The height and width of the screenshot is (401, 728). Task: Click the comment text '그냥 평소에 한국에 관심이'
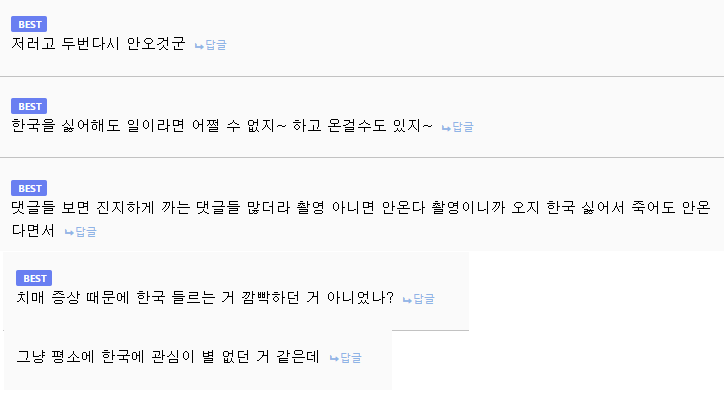(x=168, y=357)
